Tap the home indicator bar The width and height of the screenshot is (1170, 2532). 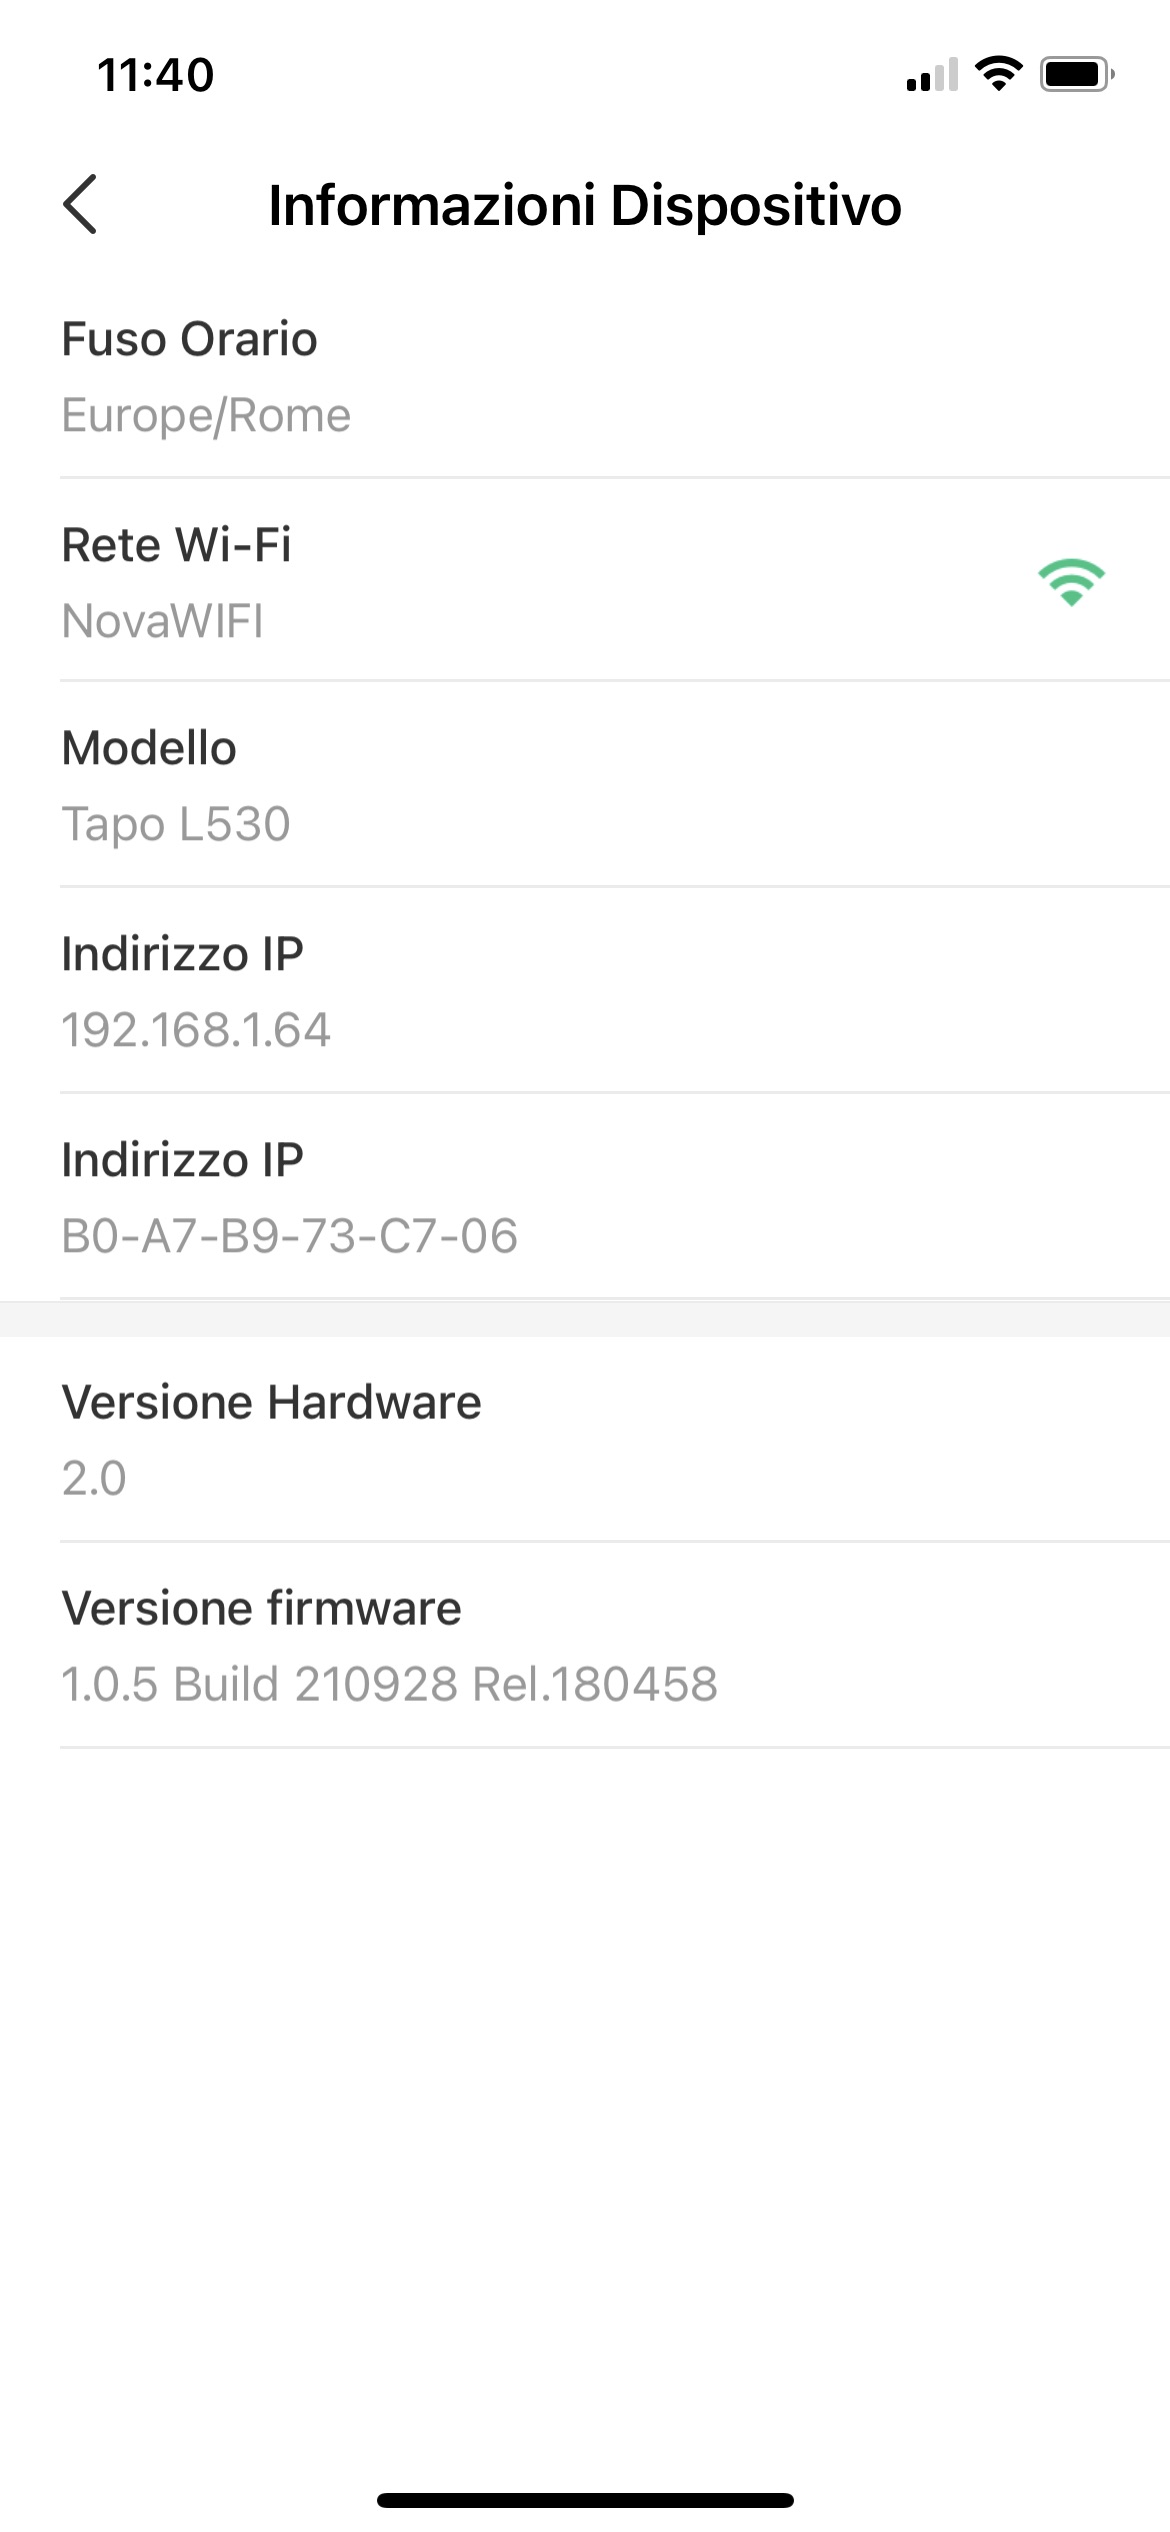pyautogui.click(x=585, y=2500)
